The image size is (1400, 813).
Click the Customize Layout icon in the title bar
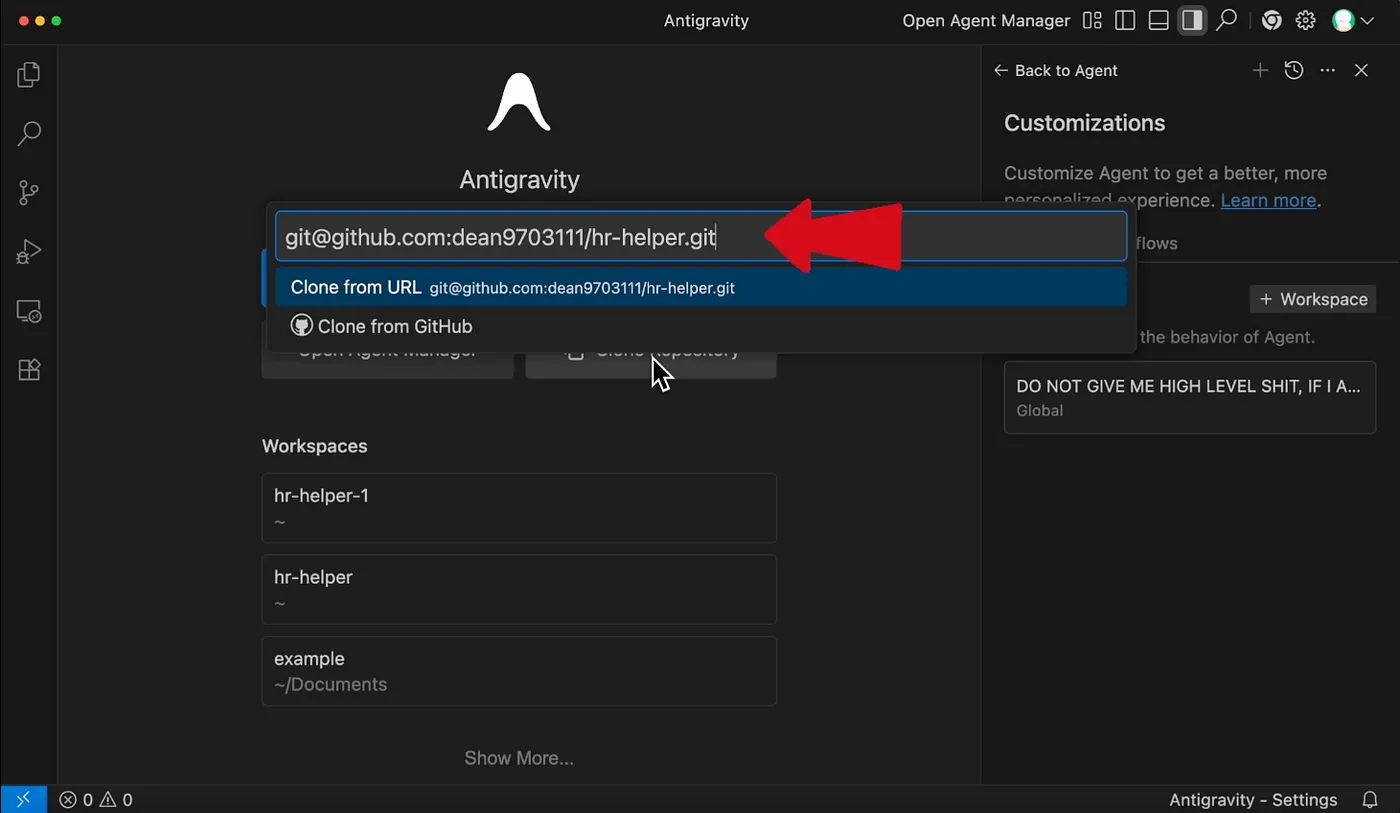tap(1092, 21)
